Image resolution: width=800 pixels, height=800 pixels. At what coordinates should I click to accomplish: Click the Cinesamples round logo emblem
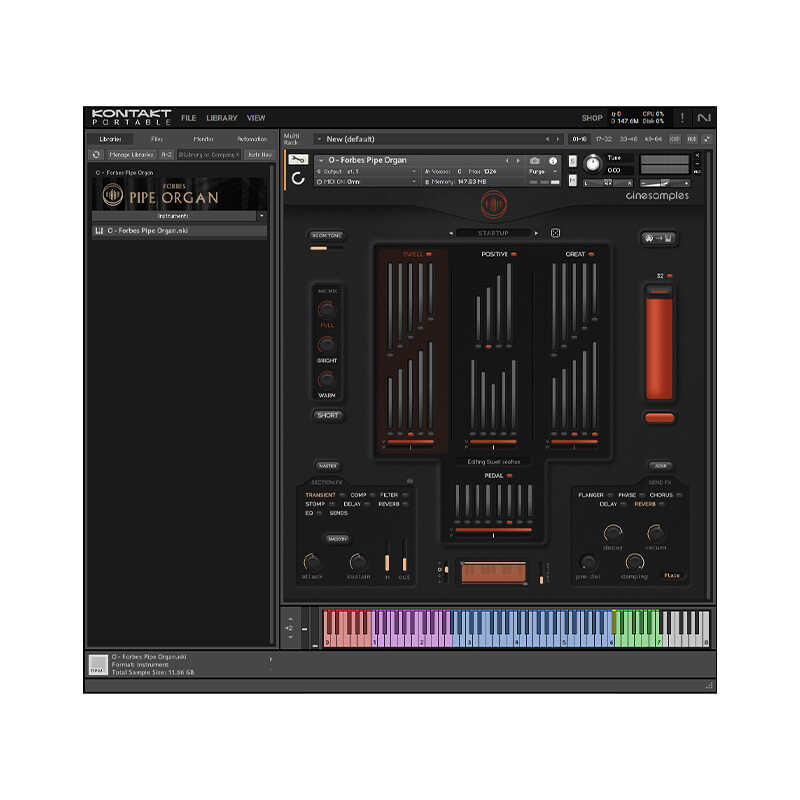493,204
